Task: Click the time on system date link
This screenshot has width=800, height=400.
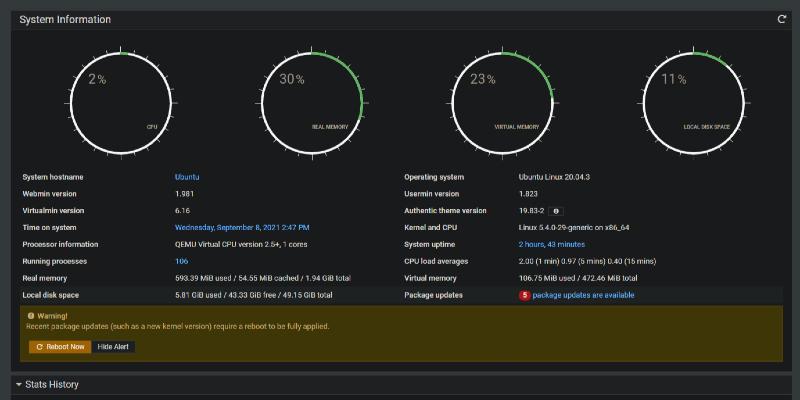Action: tap(242, 228)
